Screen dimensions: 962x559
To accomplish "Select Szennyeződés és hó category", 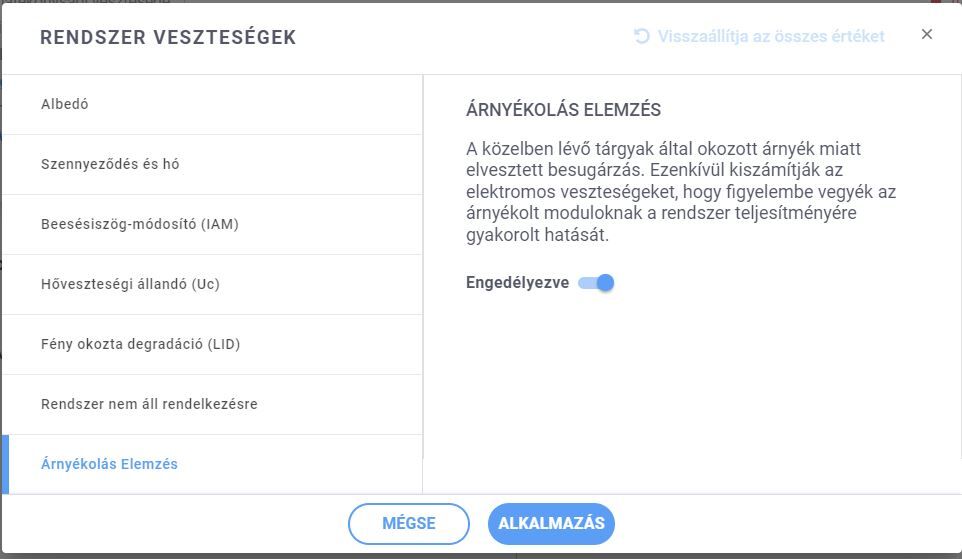I will 212,164.
